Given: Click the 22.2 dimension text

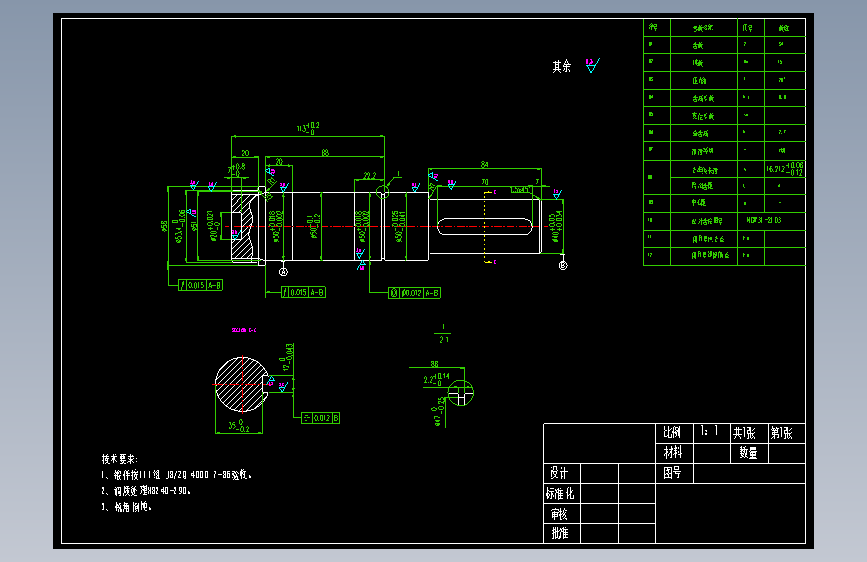Looking at the screenshot, I should [x=370, y=175].
